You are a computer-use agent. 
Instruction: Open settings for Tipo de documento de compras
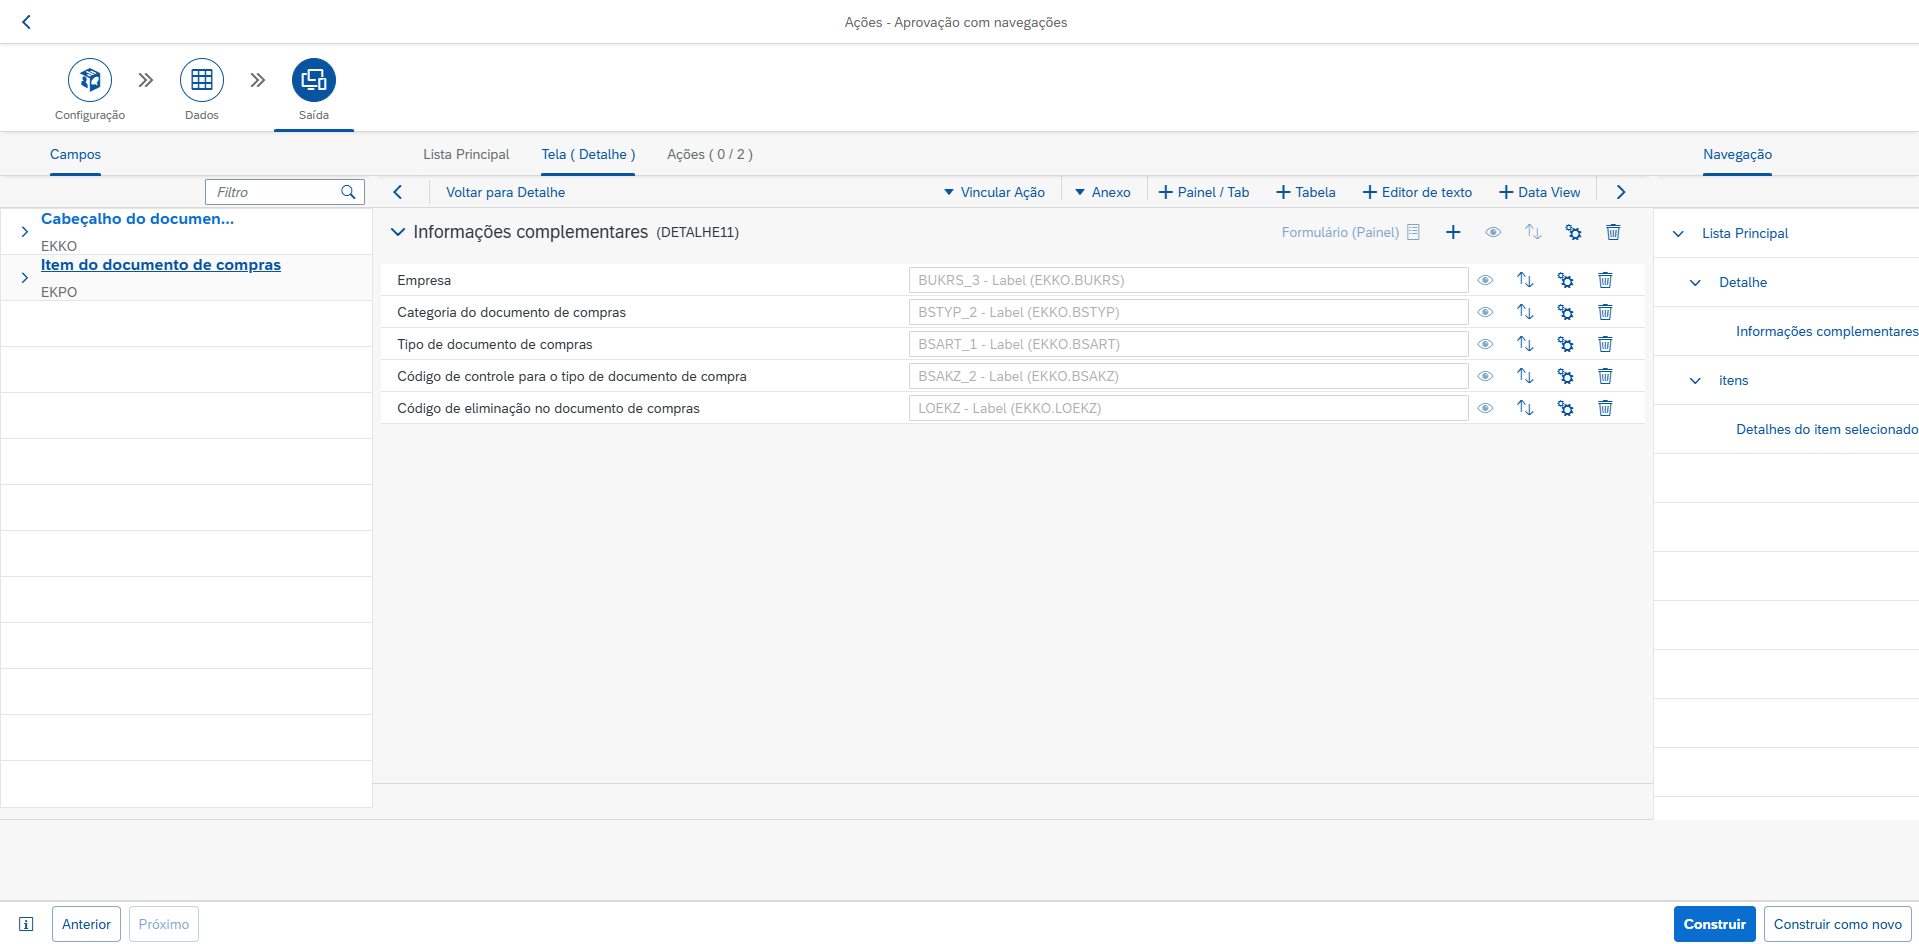pyautogui.click(x=1565, y=344)
